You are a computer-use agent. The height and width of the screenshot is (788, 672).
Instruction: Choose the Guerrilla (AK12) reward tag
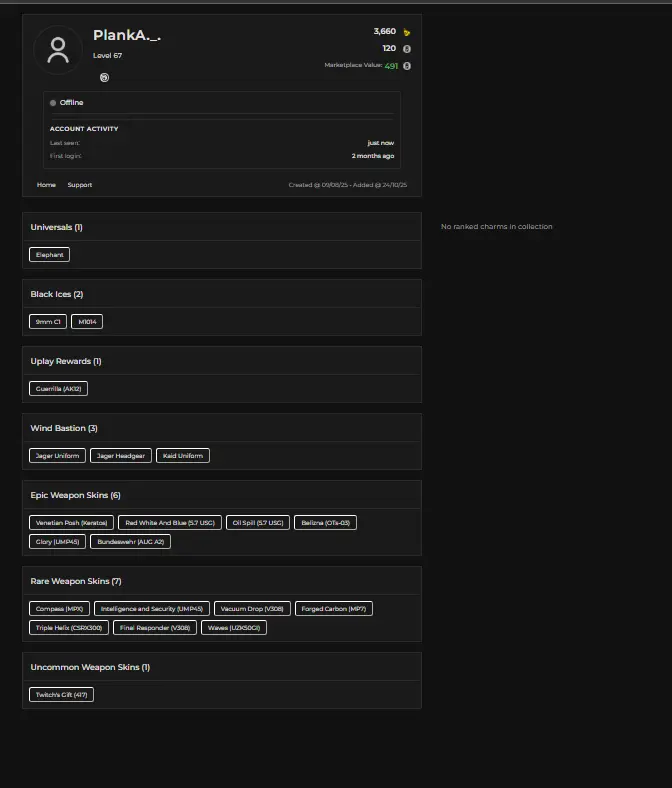click(59, 388)
